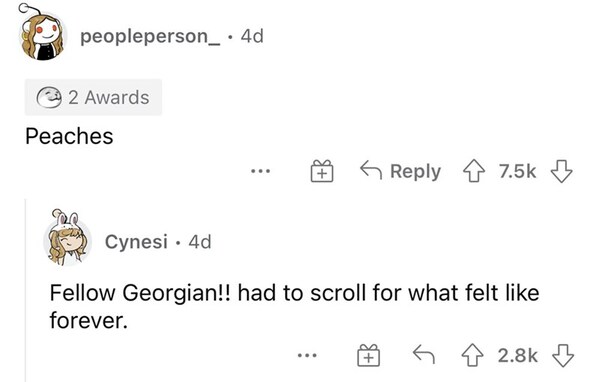
Task: Open Cynesi username profile link
Action: [136, 241]
